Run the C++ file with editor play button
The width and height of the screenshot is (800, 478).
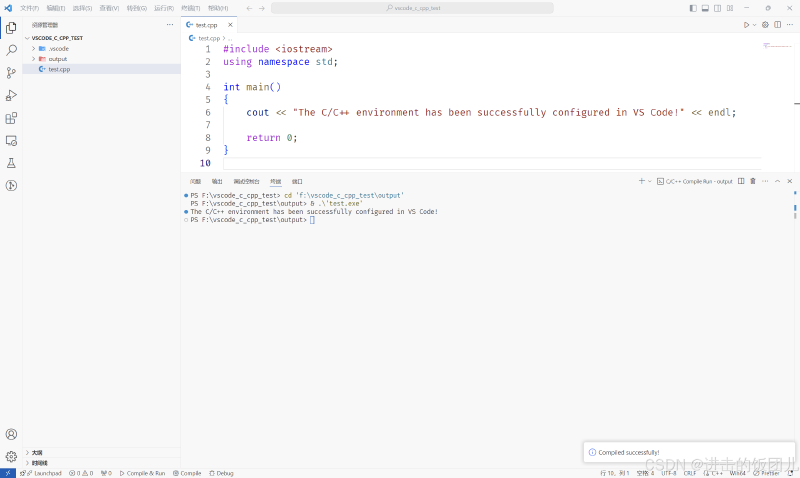click(x=746, y=24)
